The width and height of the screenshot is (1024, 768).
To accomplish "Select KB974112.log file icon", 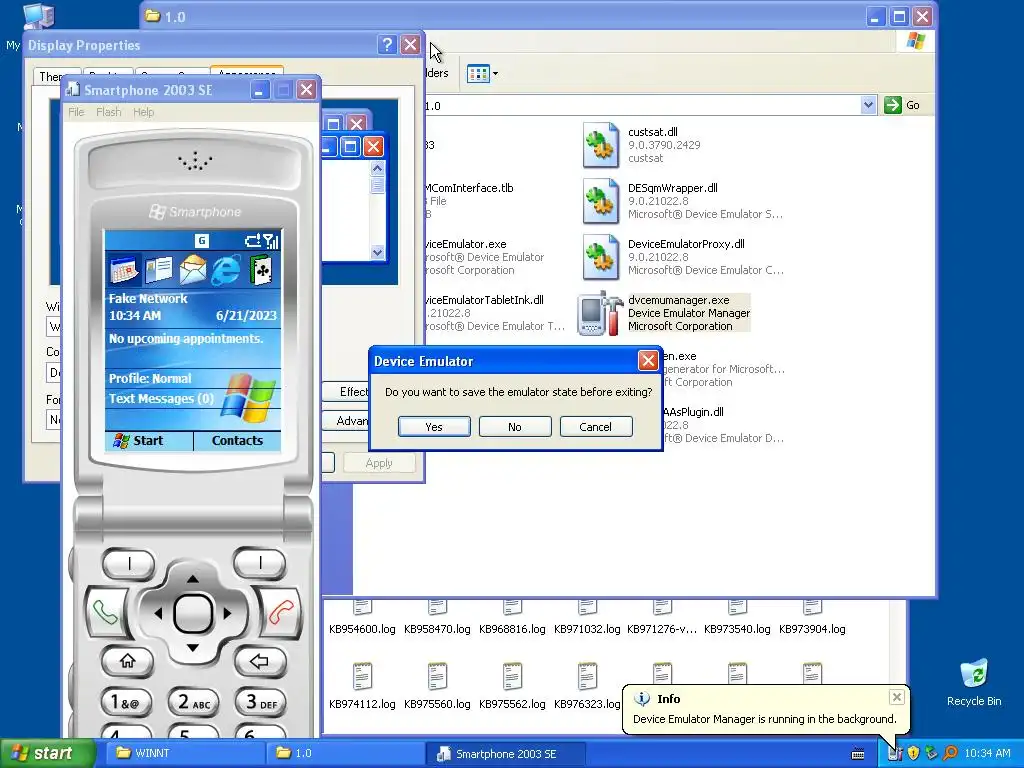I will 362,677.
